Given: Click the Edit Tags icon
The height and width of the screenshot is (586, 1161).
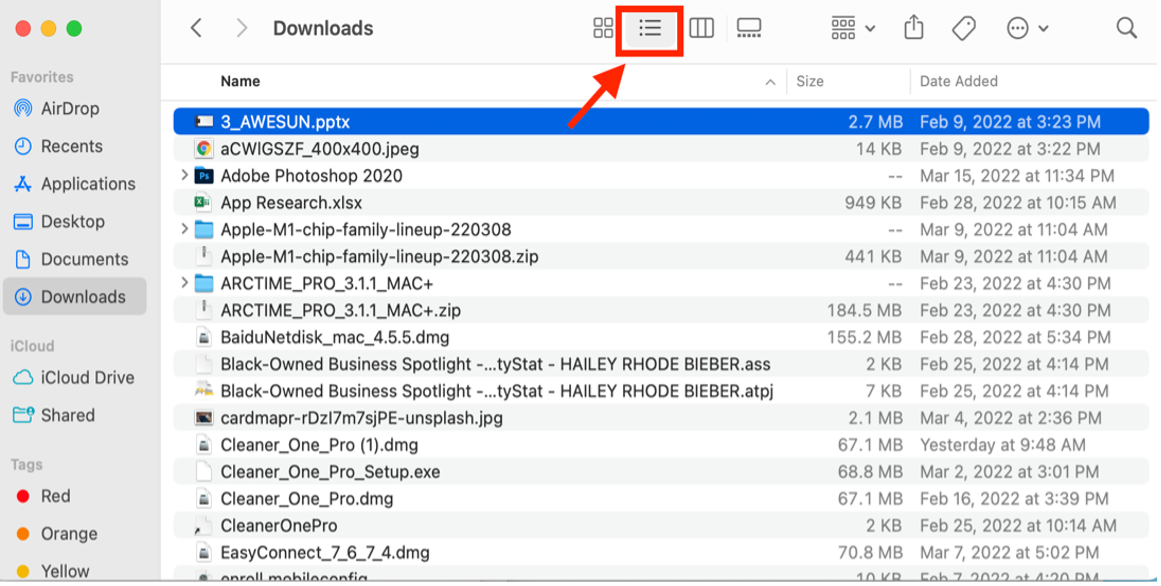Looking at the screenshot, I should click(964, 29).
